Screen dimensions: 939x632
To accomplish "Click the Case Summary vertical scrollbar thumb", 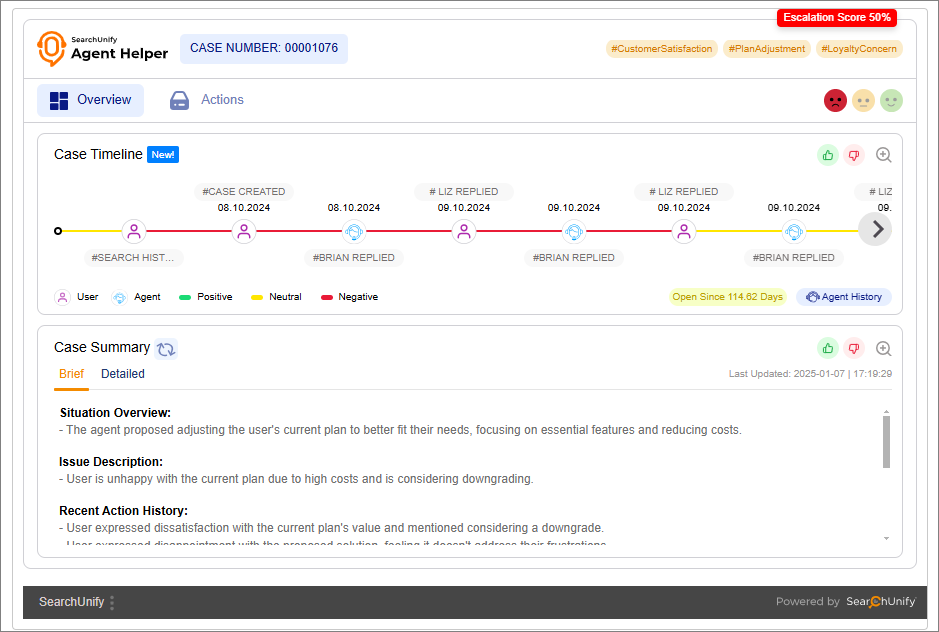I will pyautogui.click(x=886, y=440).
